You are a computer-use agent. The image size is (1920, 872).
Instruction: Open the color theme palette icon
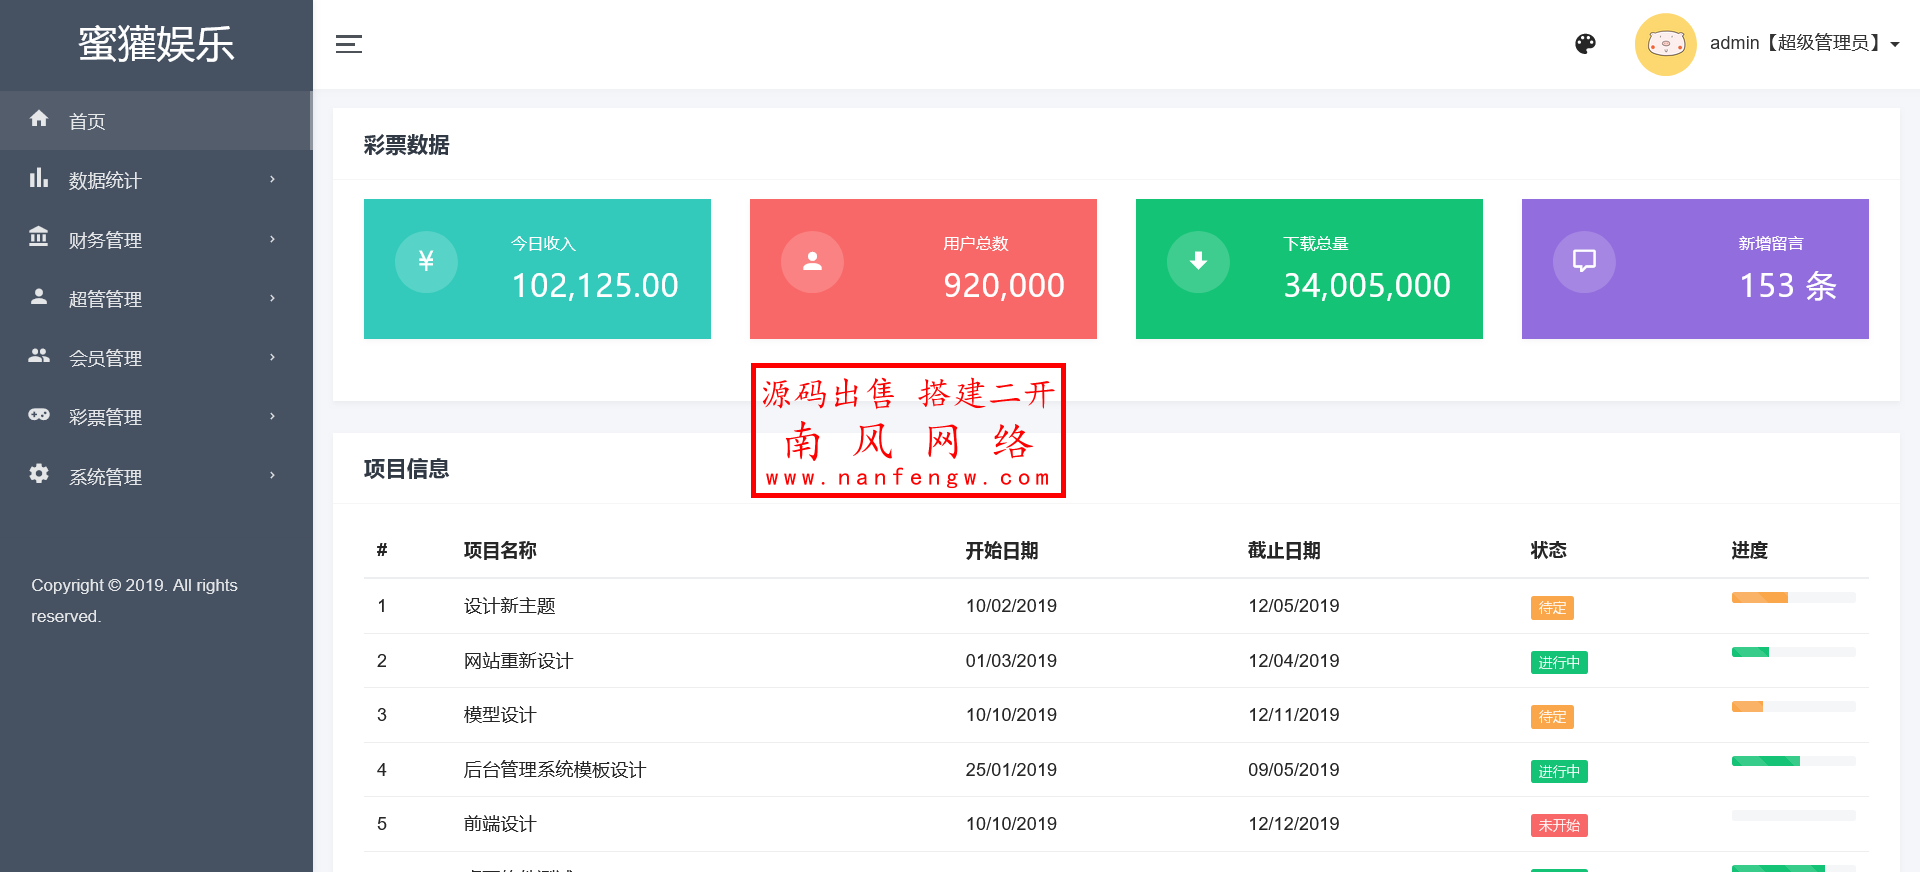(x=1585, y=44)
